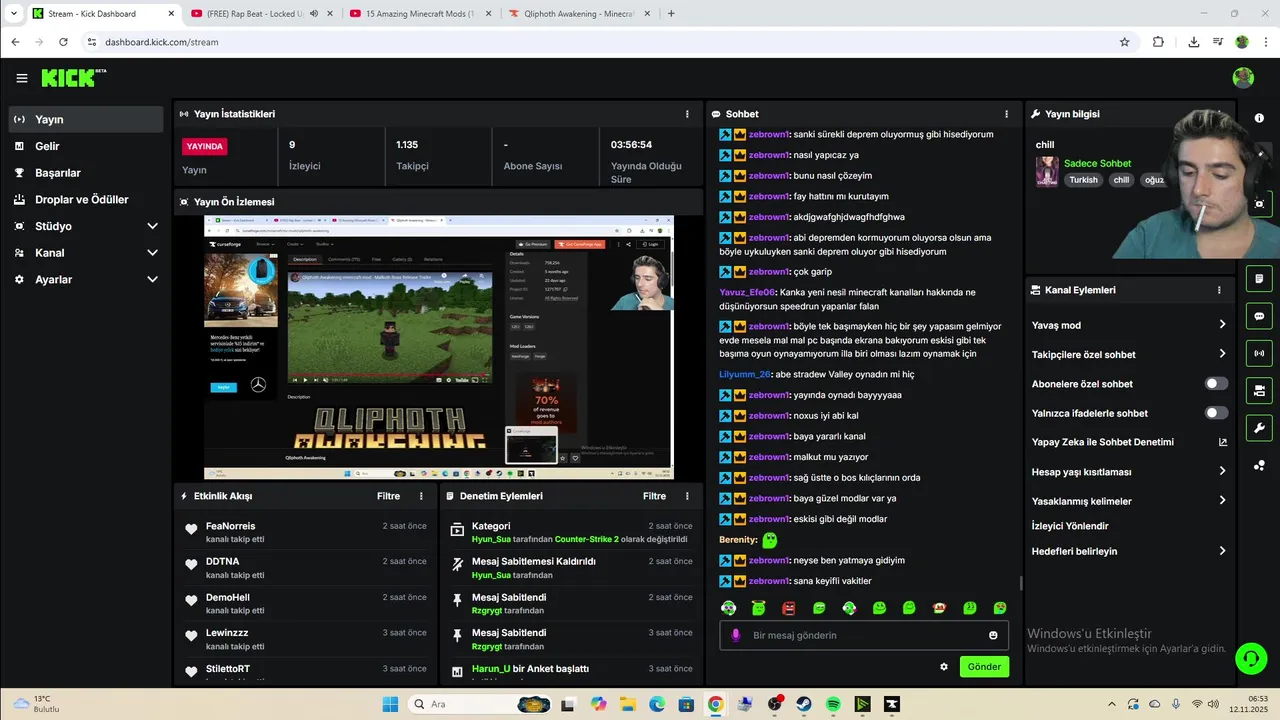1280x720 pixels.
Task: Click the stream preview icon in right sidebar
Action: pos(1259,204)
